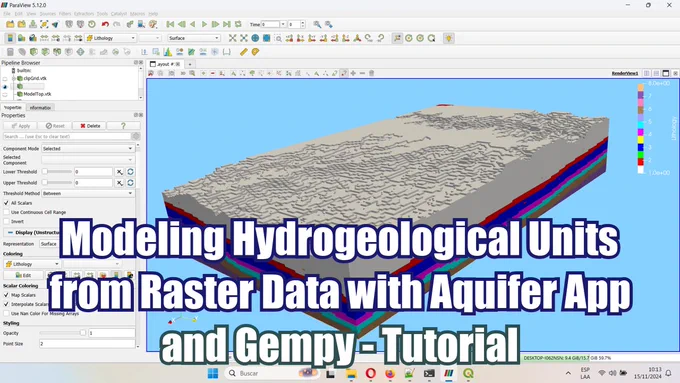Jump to the last frame
Image resolution: width=680 pixels, height=383 pixels.
coord(227,24)
